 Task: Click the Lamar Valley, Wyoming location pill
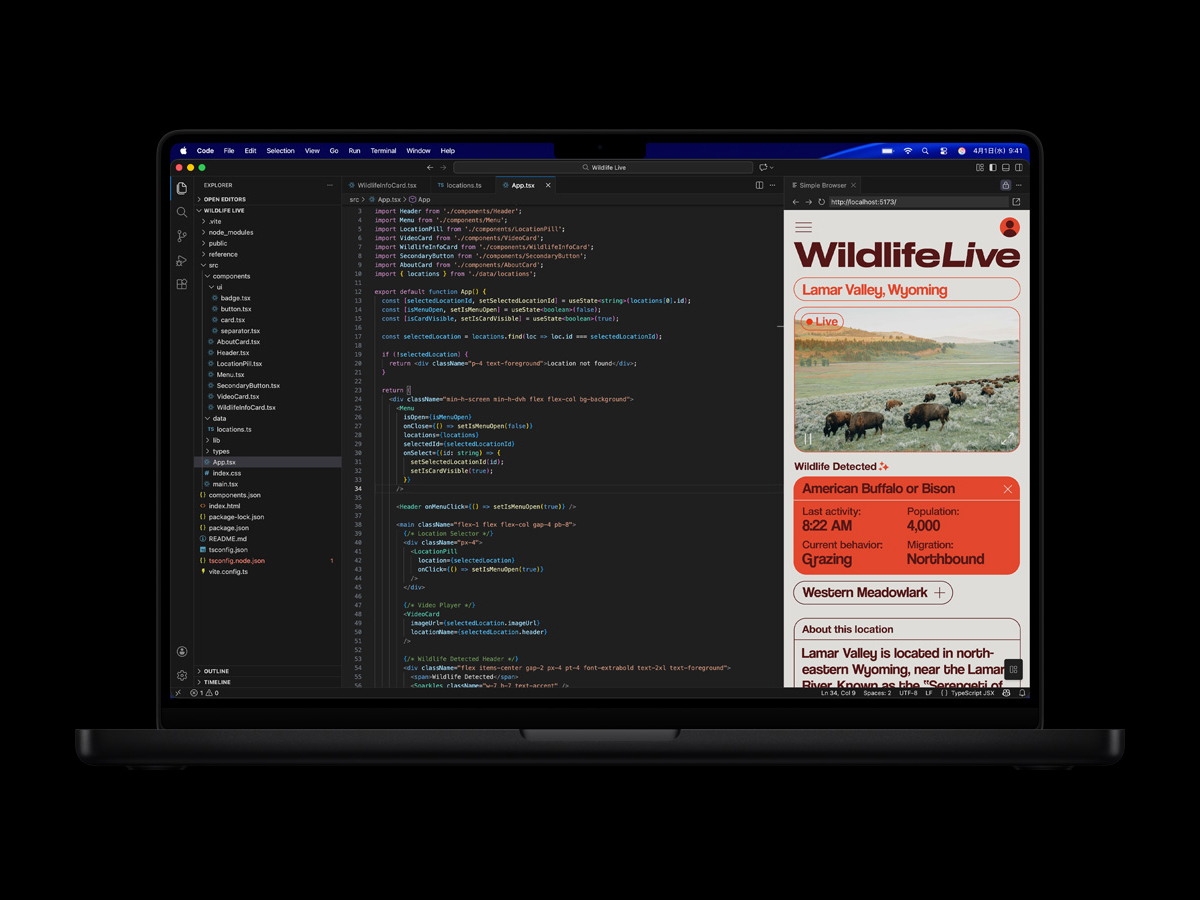[x=906, y=290]
